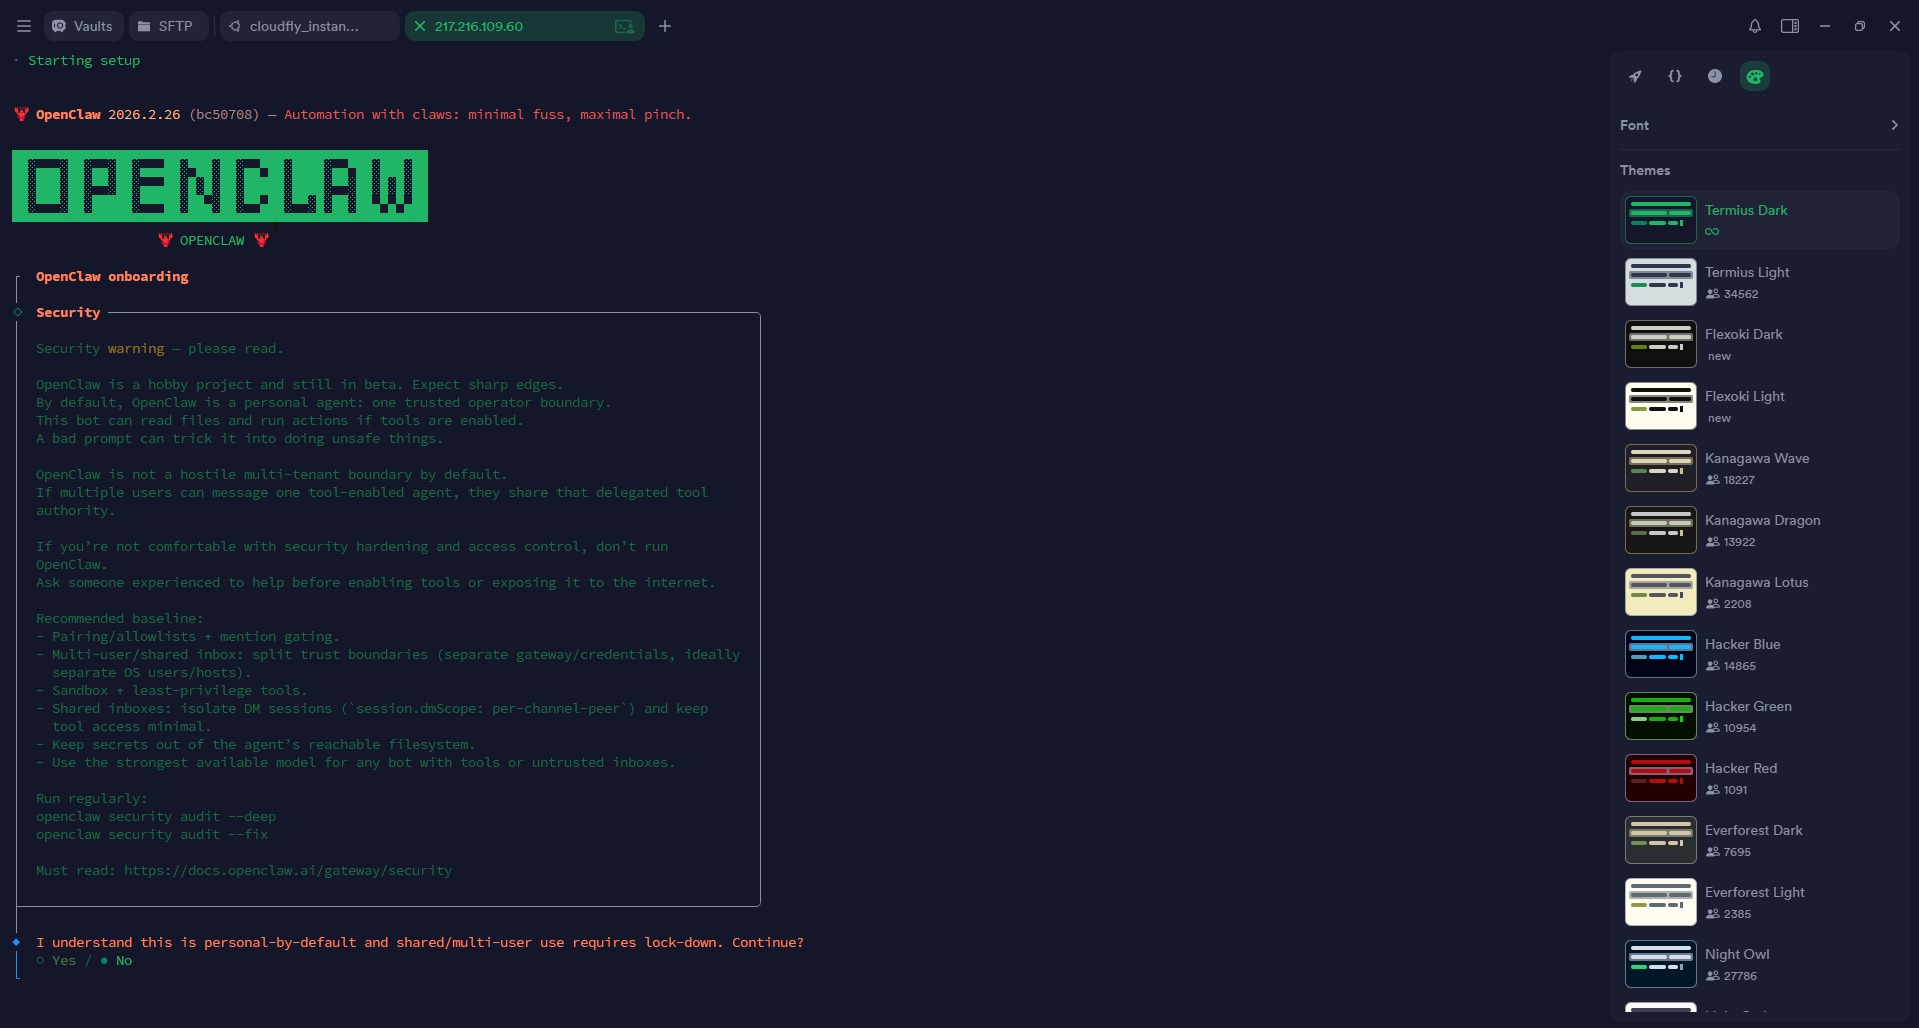
Task: Add a new tab with plus button
Action: 665,26
